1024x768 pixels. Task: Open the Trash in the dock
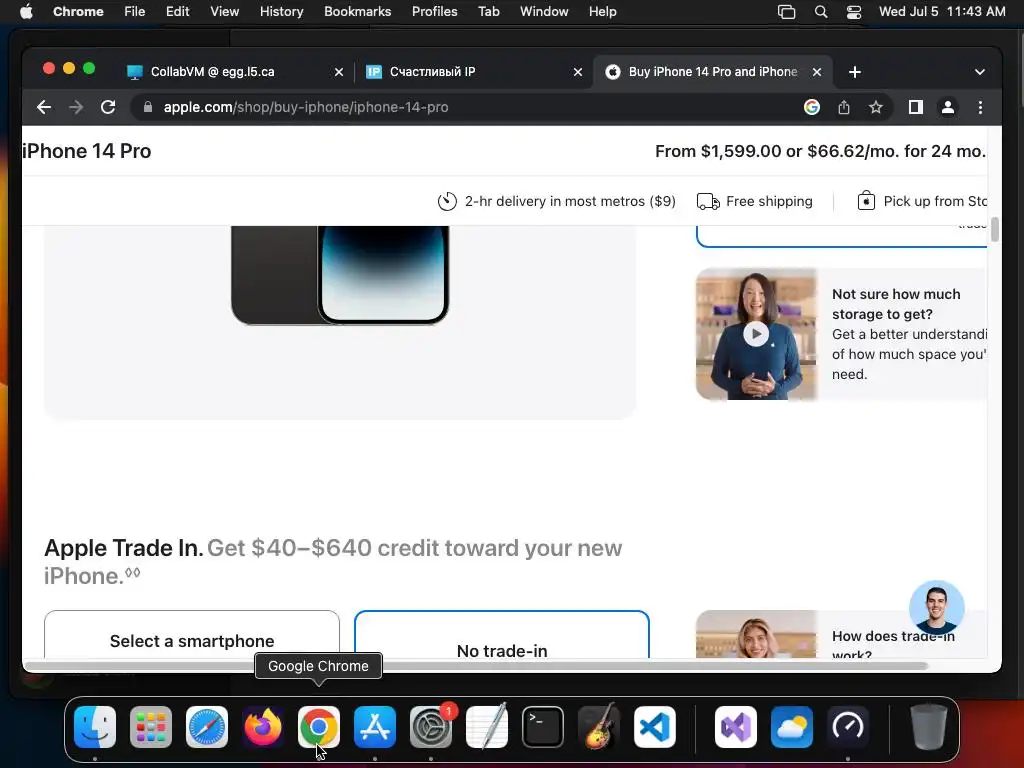click(928, 727)
